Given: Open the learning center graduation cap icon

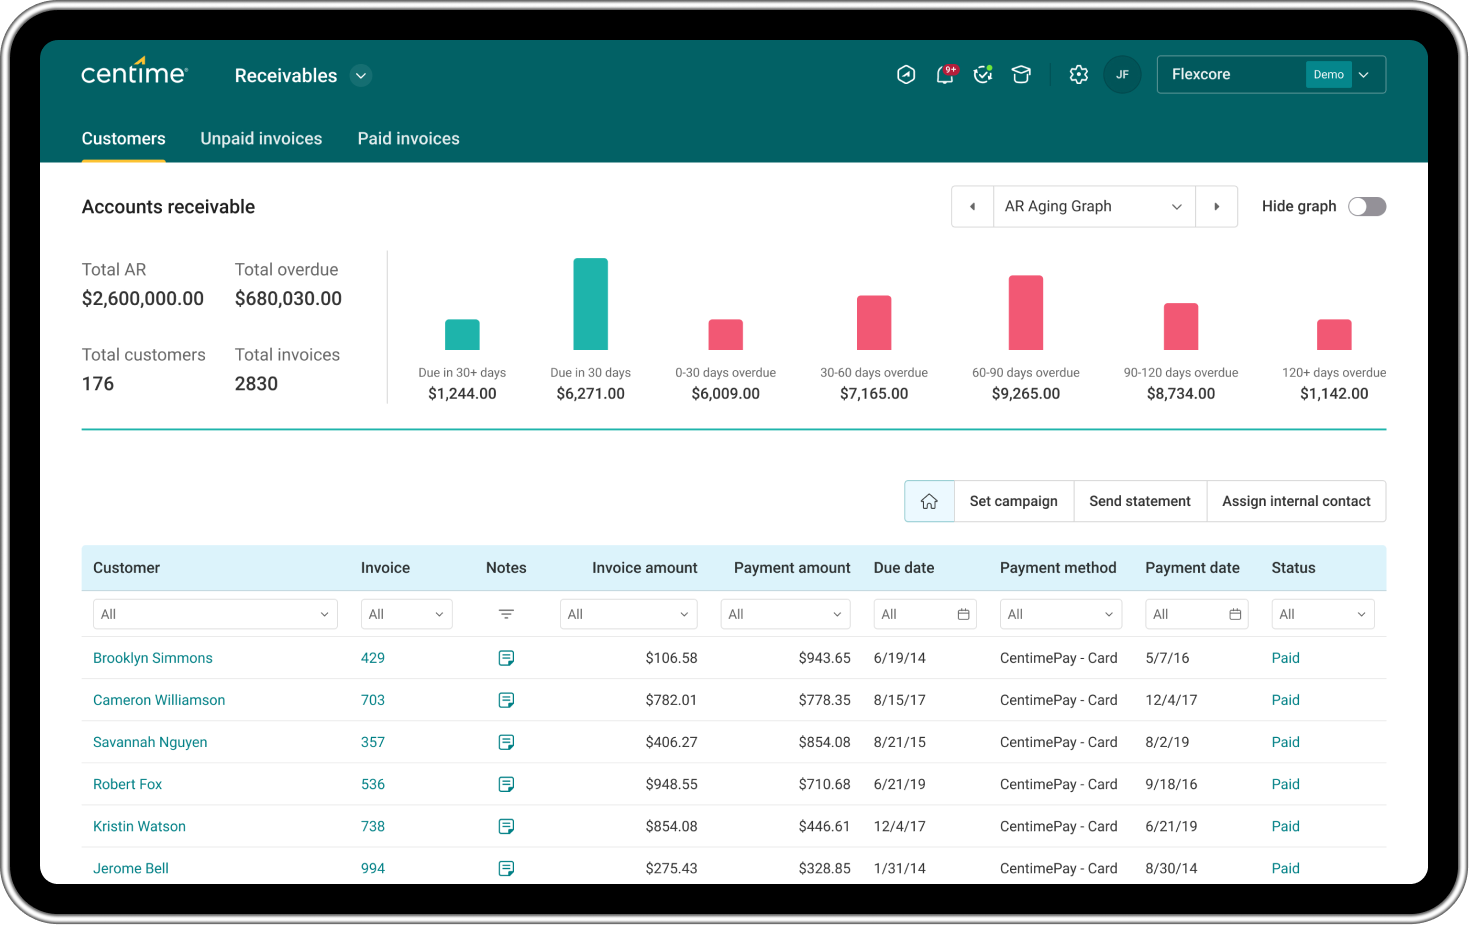Looking at the screenshot, I should [1021, 75].
